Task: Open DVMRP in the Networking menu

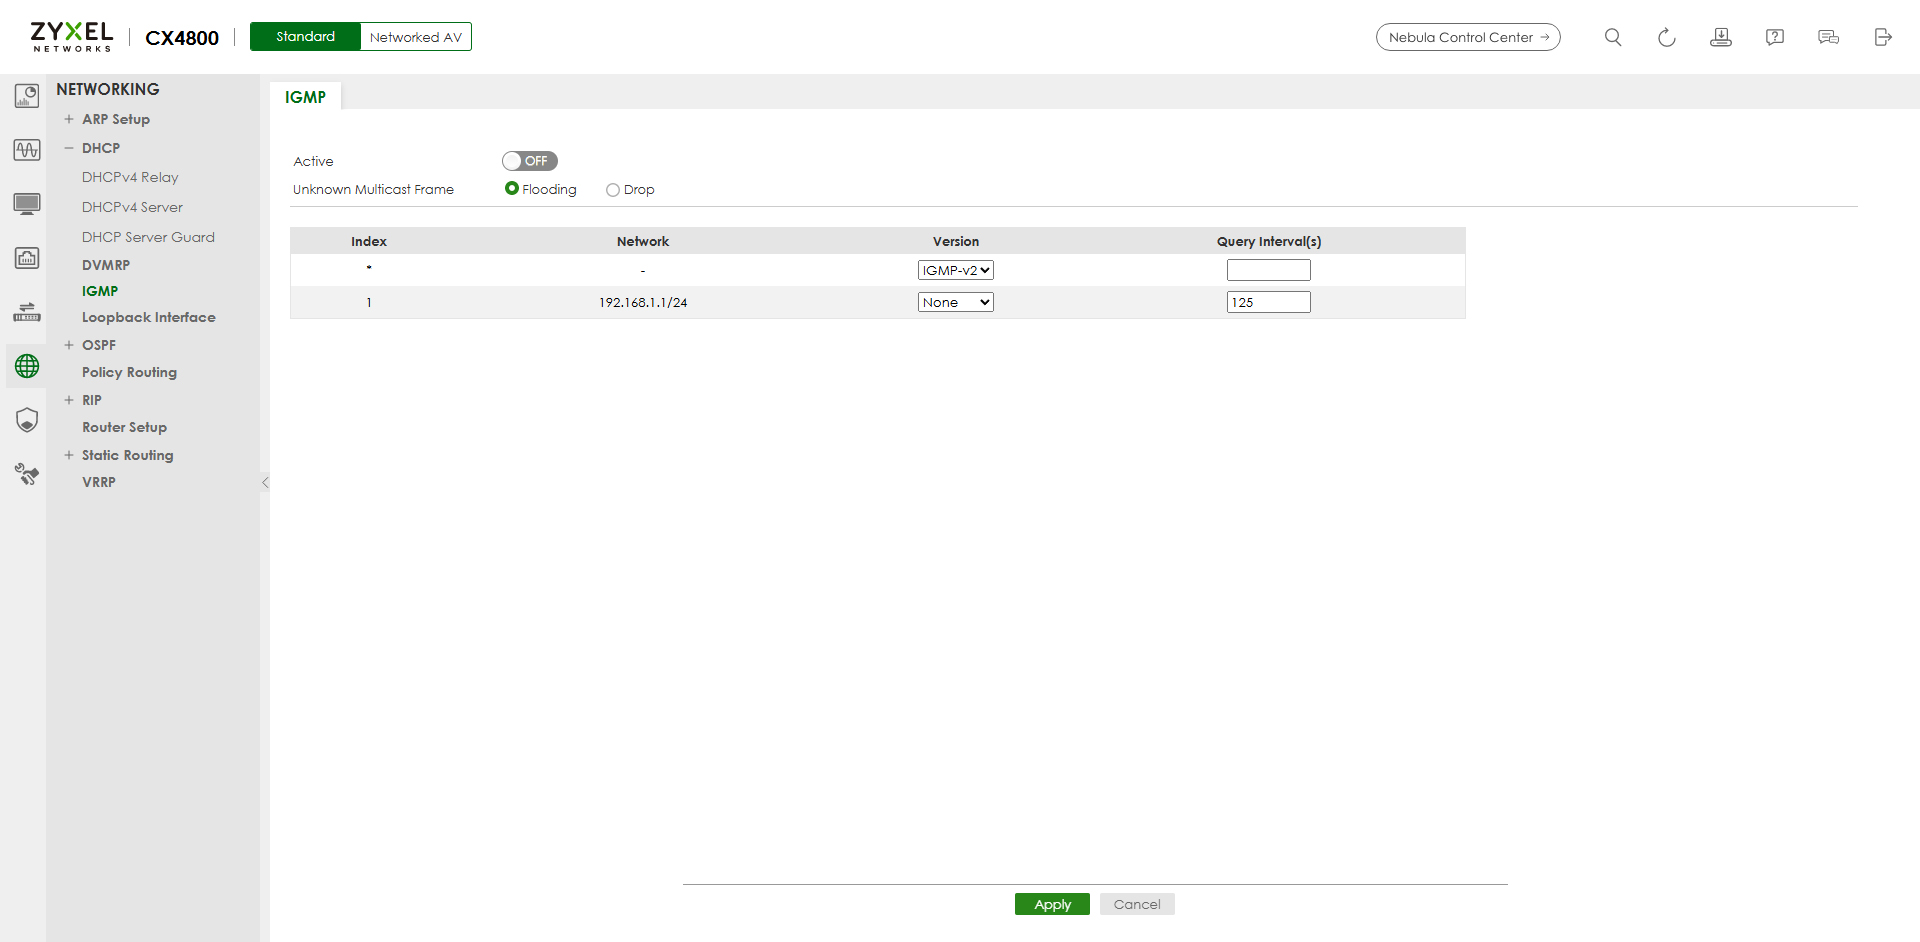Action: (106, 265)
